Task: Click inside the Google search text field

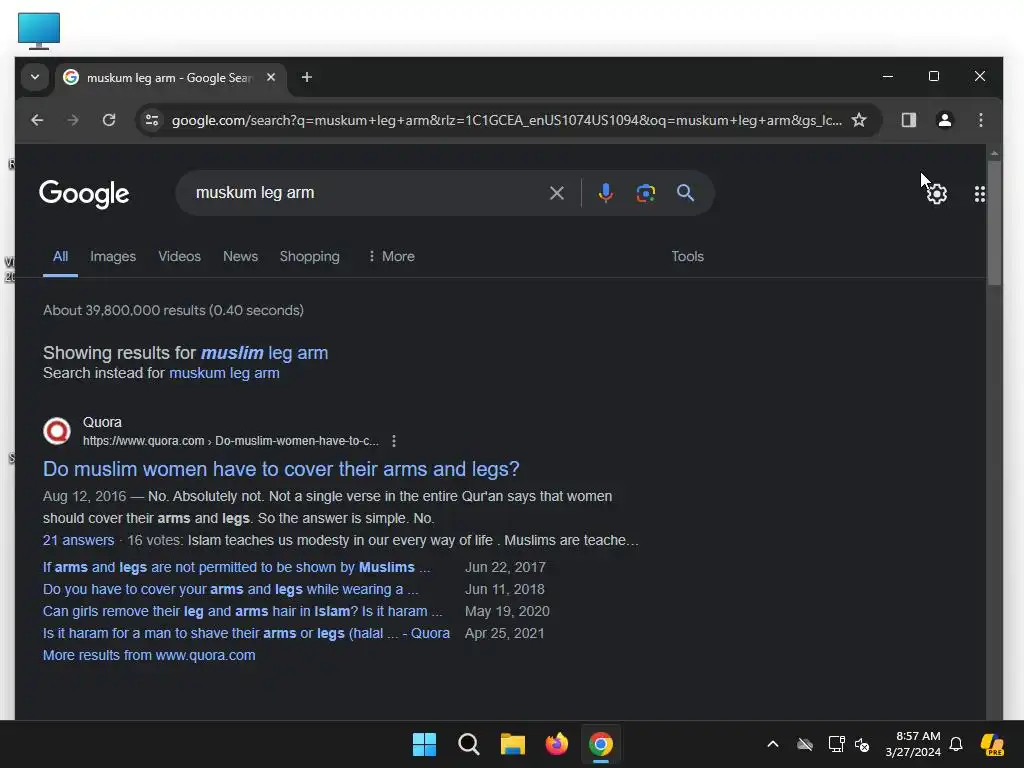Action: click(x=366, y=193)
